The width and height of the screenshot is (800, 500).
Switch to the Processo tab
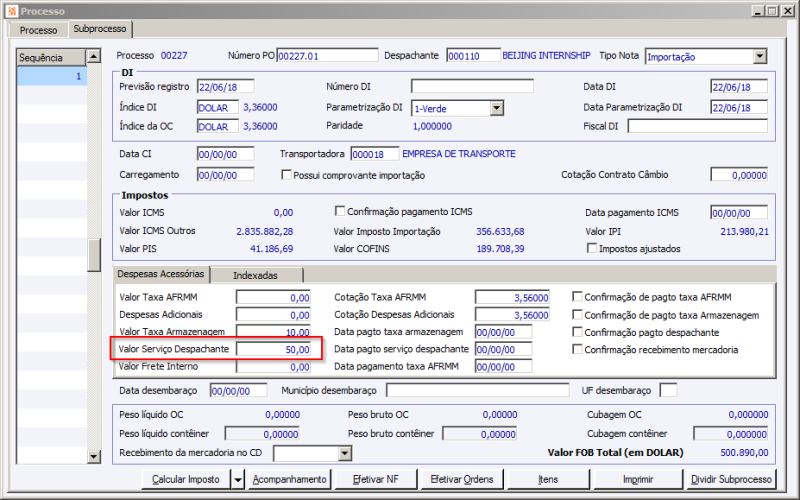(39, 30)
